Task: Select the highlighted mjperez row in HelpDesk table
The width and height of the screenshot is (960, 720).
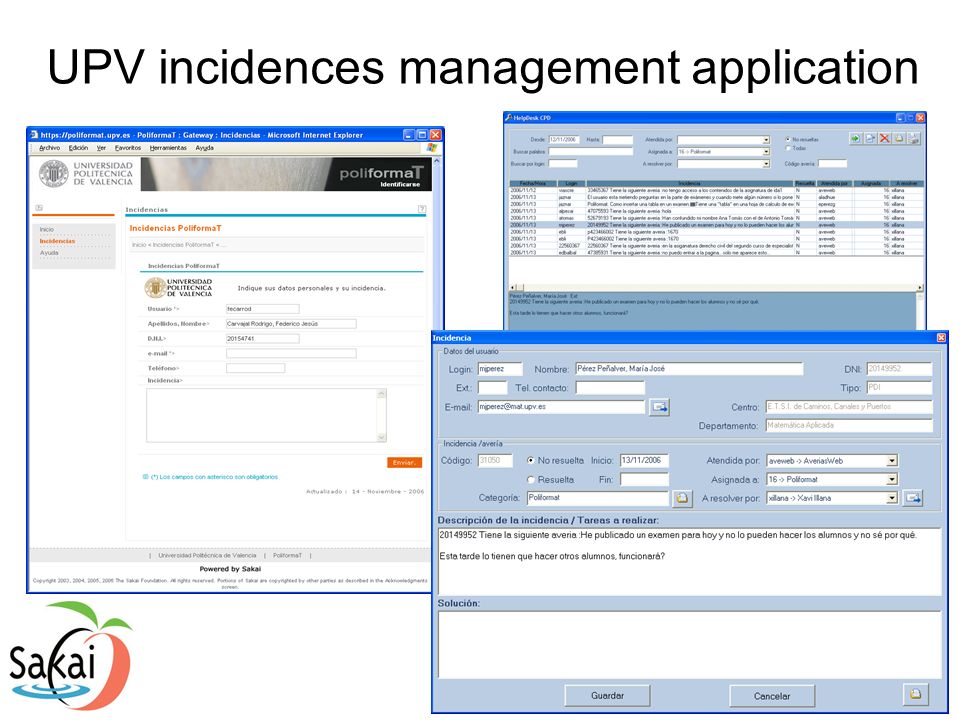Action: (x=716, y=225)
